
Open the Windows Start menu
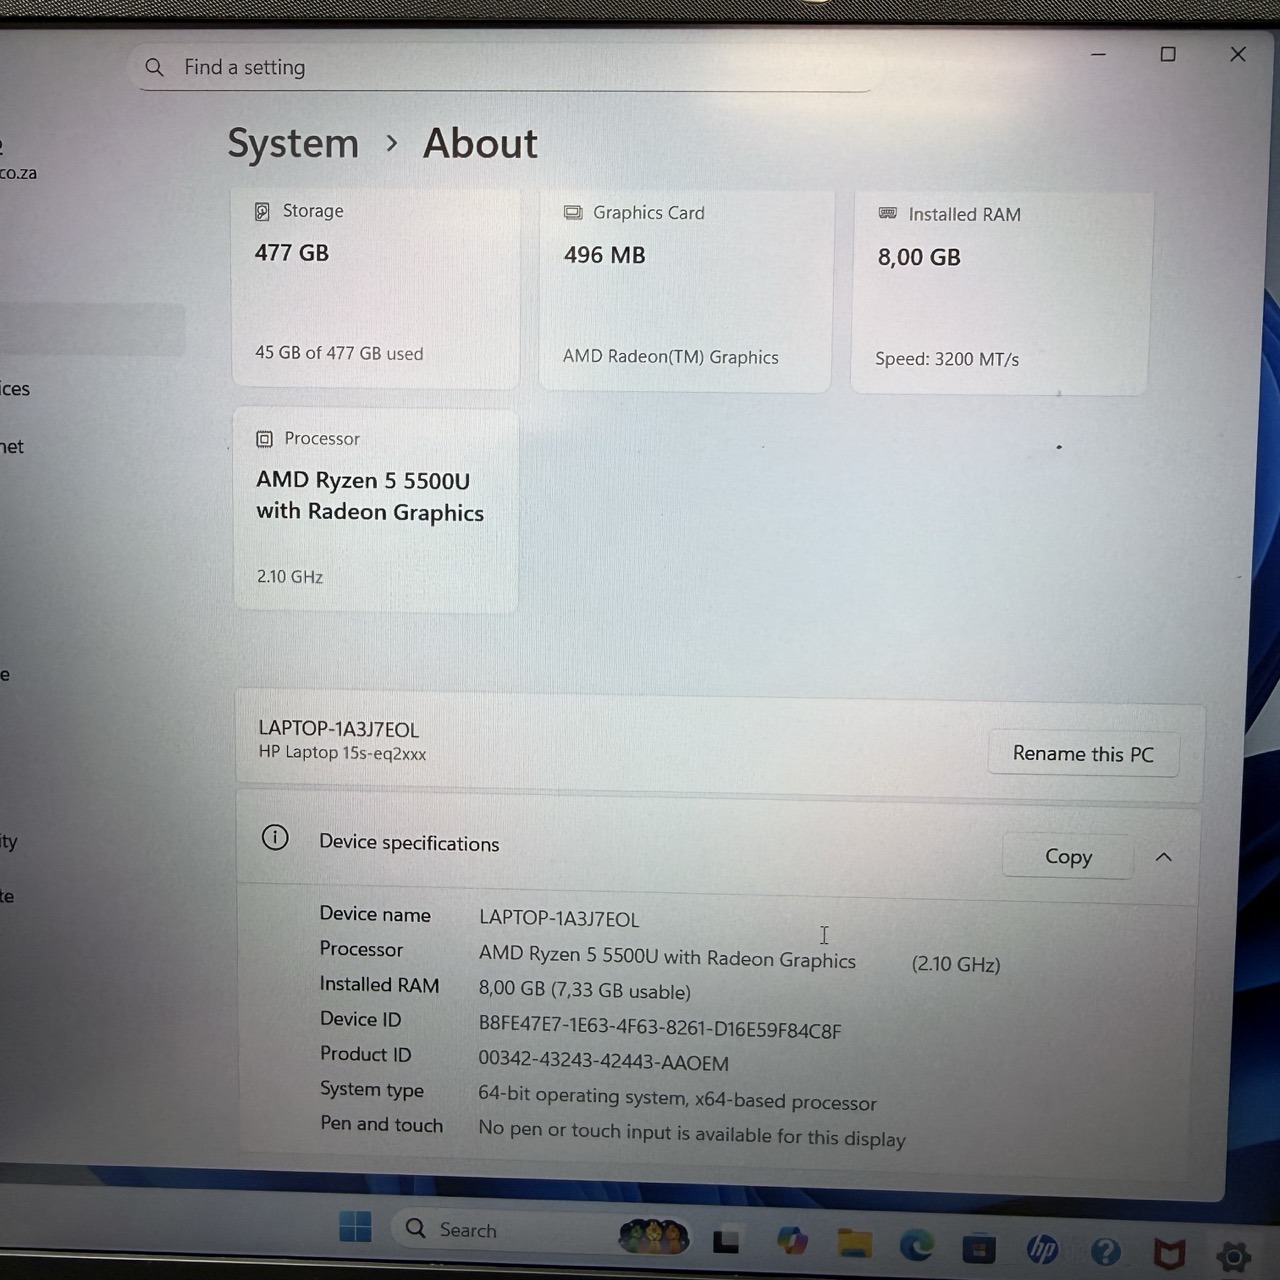[x=355, y=1226]
